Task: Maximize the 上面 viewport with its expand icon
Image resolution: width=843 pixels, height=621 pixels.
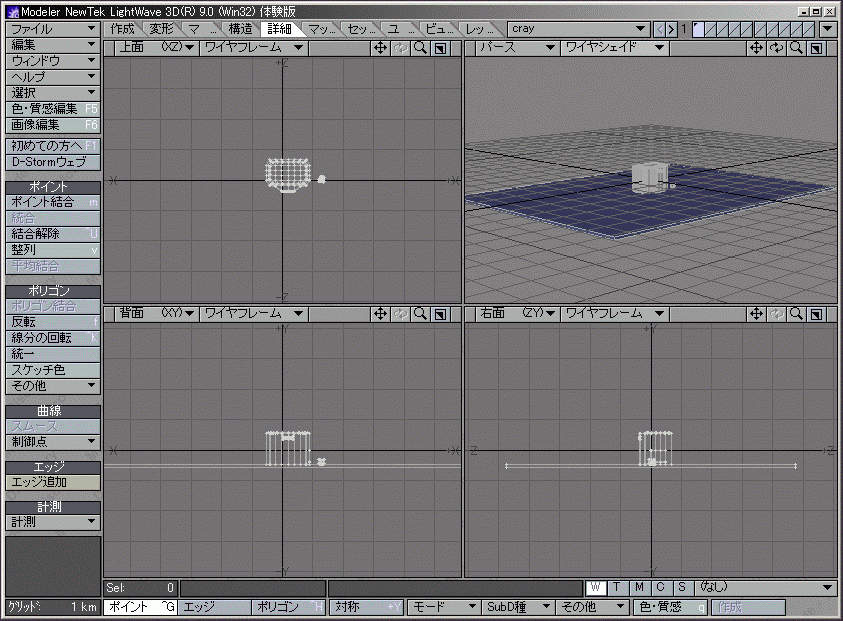Action: point(440,48)
